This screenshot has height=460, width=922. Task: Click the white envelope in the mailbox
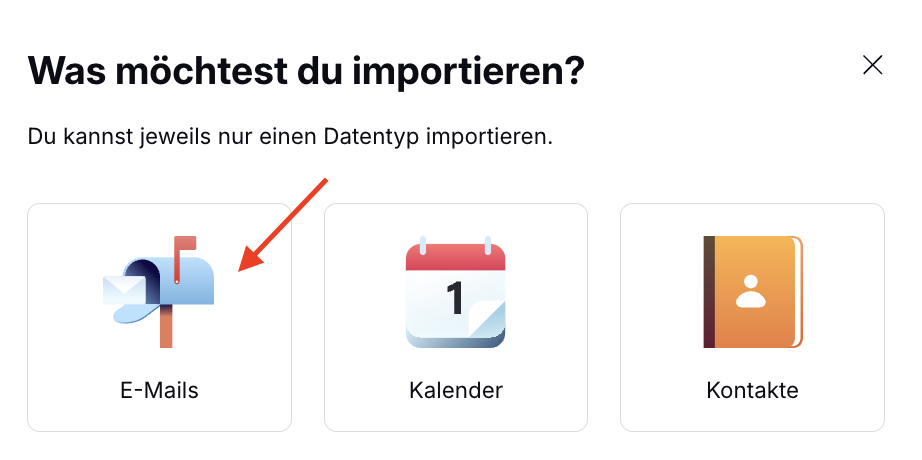click(122, 290)
